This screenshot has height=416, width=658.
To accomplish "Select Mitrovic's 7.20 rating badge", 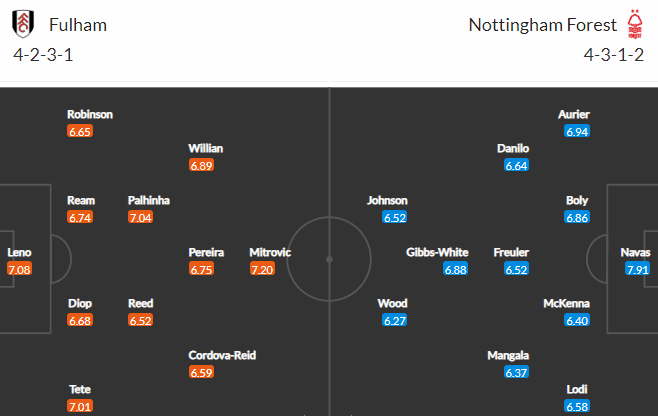I will (262, 269).
